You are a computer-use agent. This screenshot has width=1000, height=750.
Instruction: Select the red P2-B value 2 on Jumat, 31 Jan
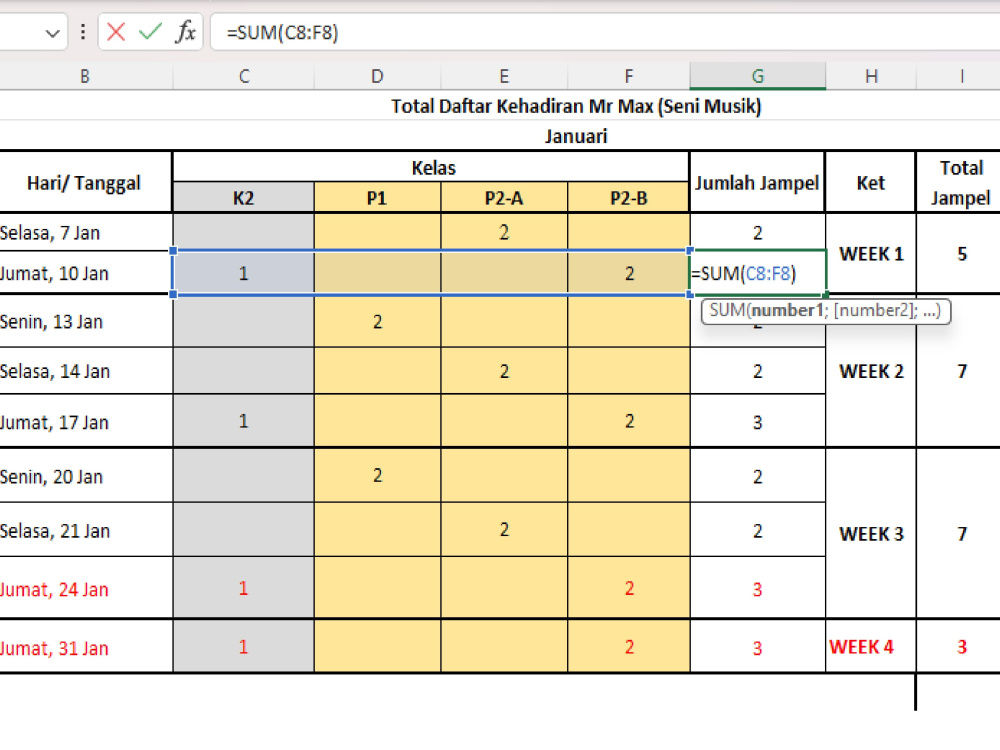(x=629, y=647)
